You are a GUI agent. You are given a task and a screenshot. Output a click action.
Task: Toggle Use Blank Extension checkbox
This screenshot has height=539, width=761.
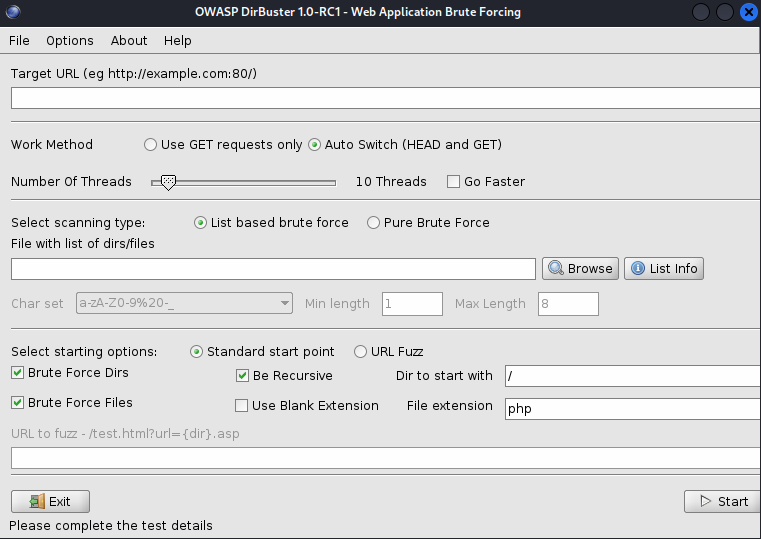242,406
